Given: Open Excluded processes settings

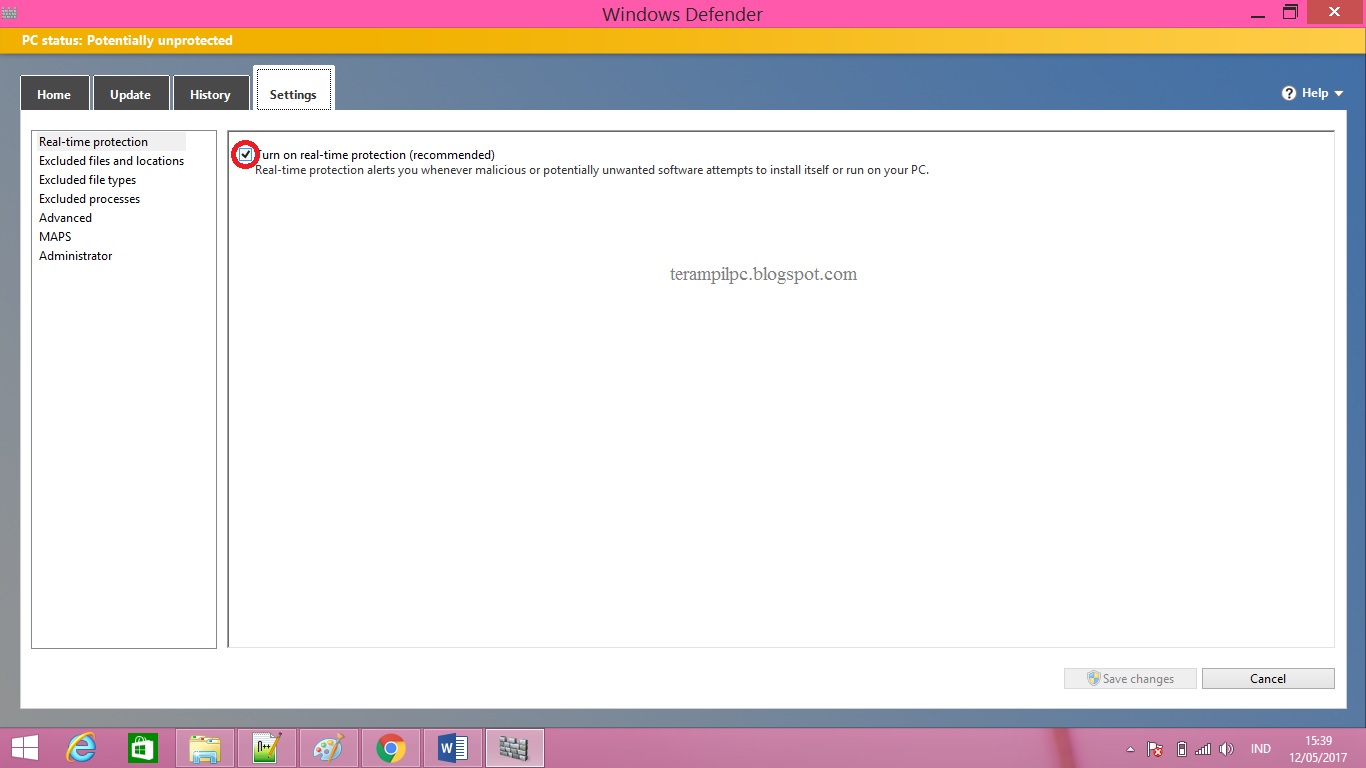Looking at the screenshot, I should tap(90, 199).
